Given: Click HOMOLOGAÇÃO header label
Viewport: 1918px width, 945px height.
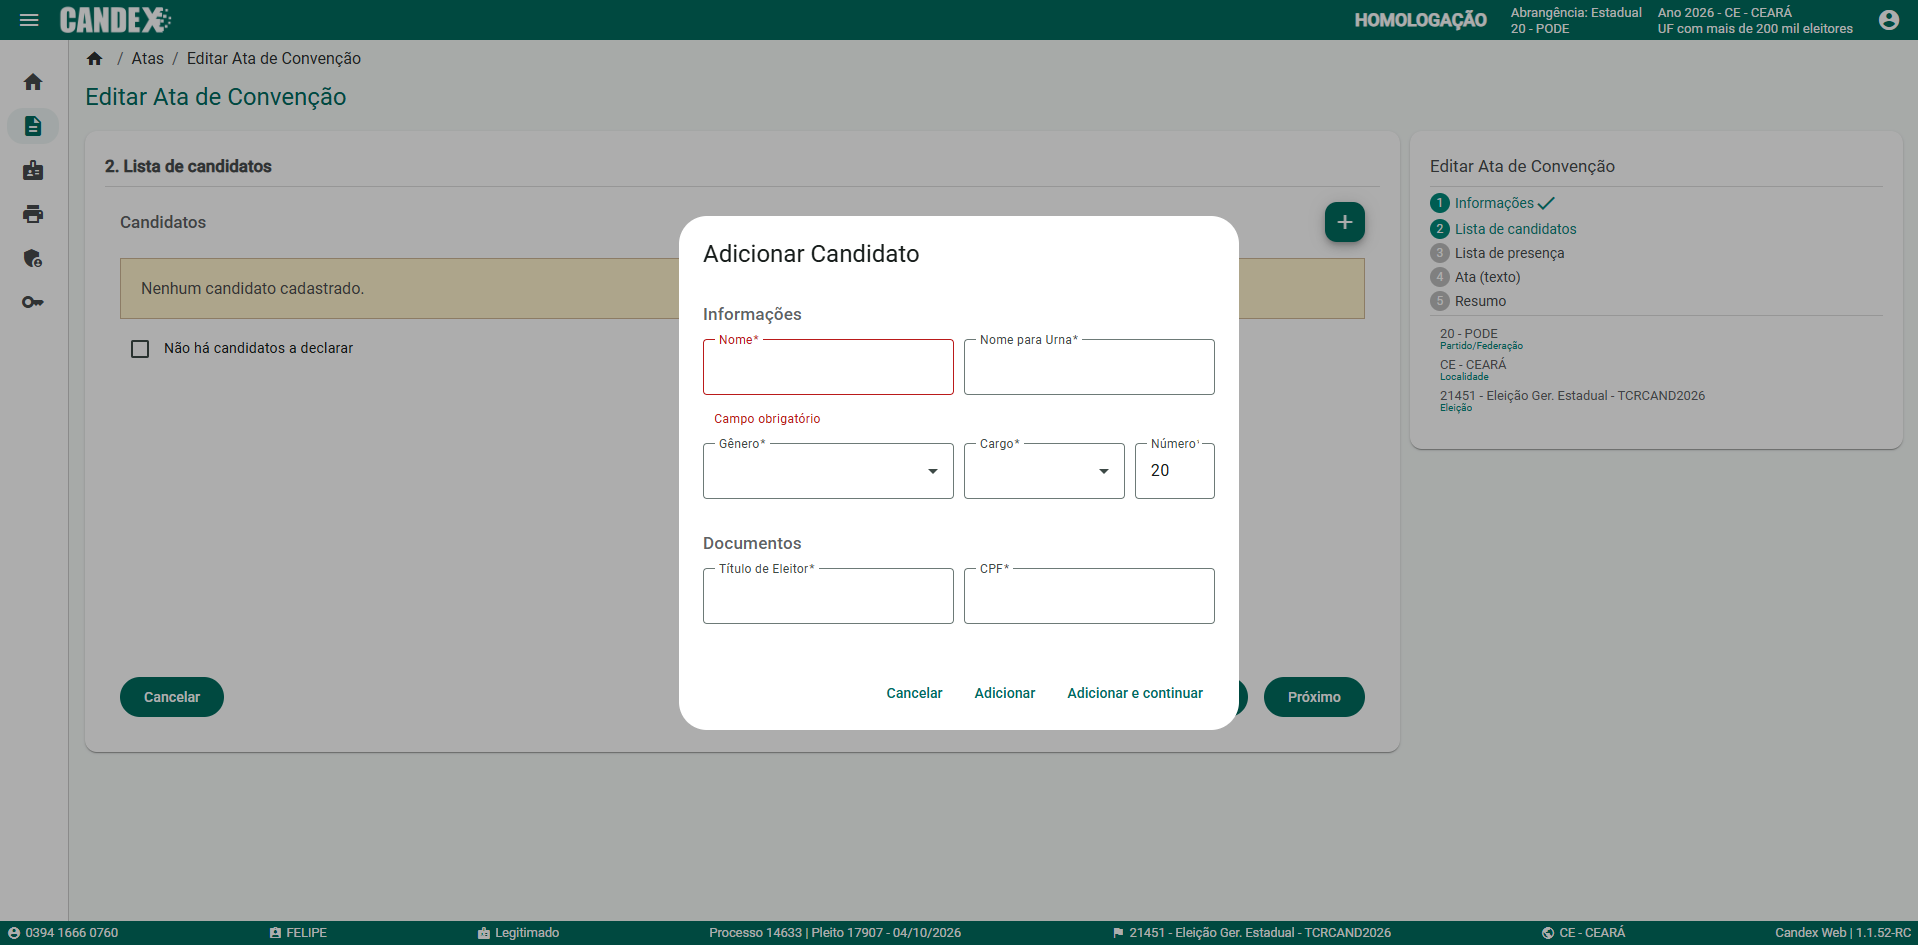Looking at the screenshot, I should click(x=1420, y=20).
